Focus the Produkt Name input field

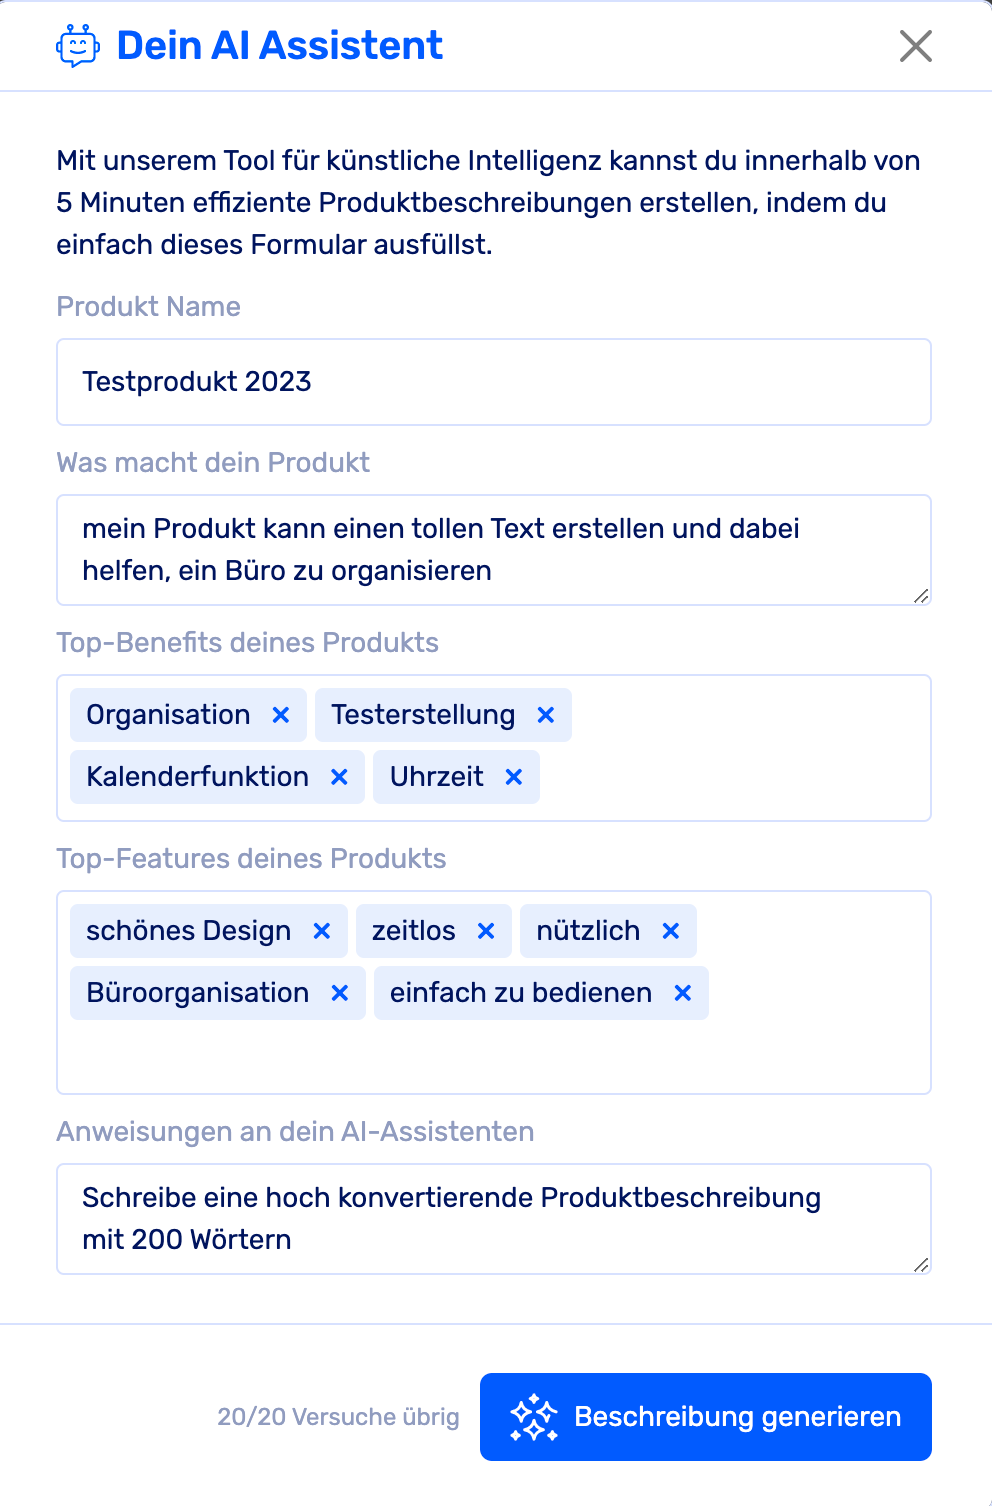tap(494, 382)
